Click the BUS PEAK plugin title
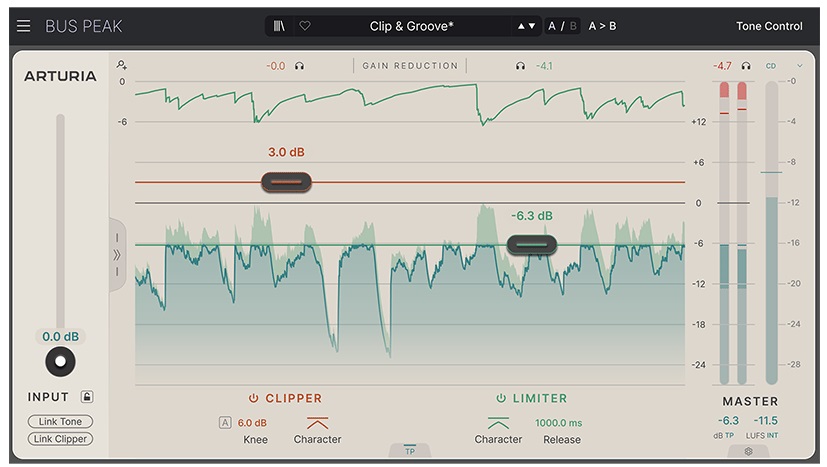The width and height of the screenshot is (827, 467). (x=84, y=26)
